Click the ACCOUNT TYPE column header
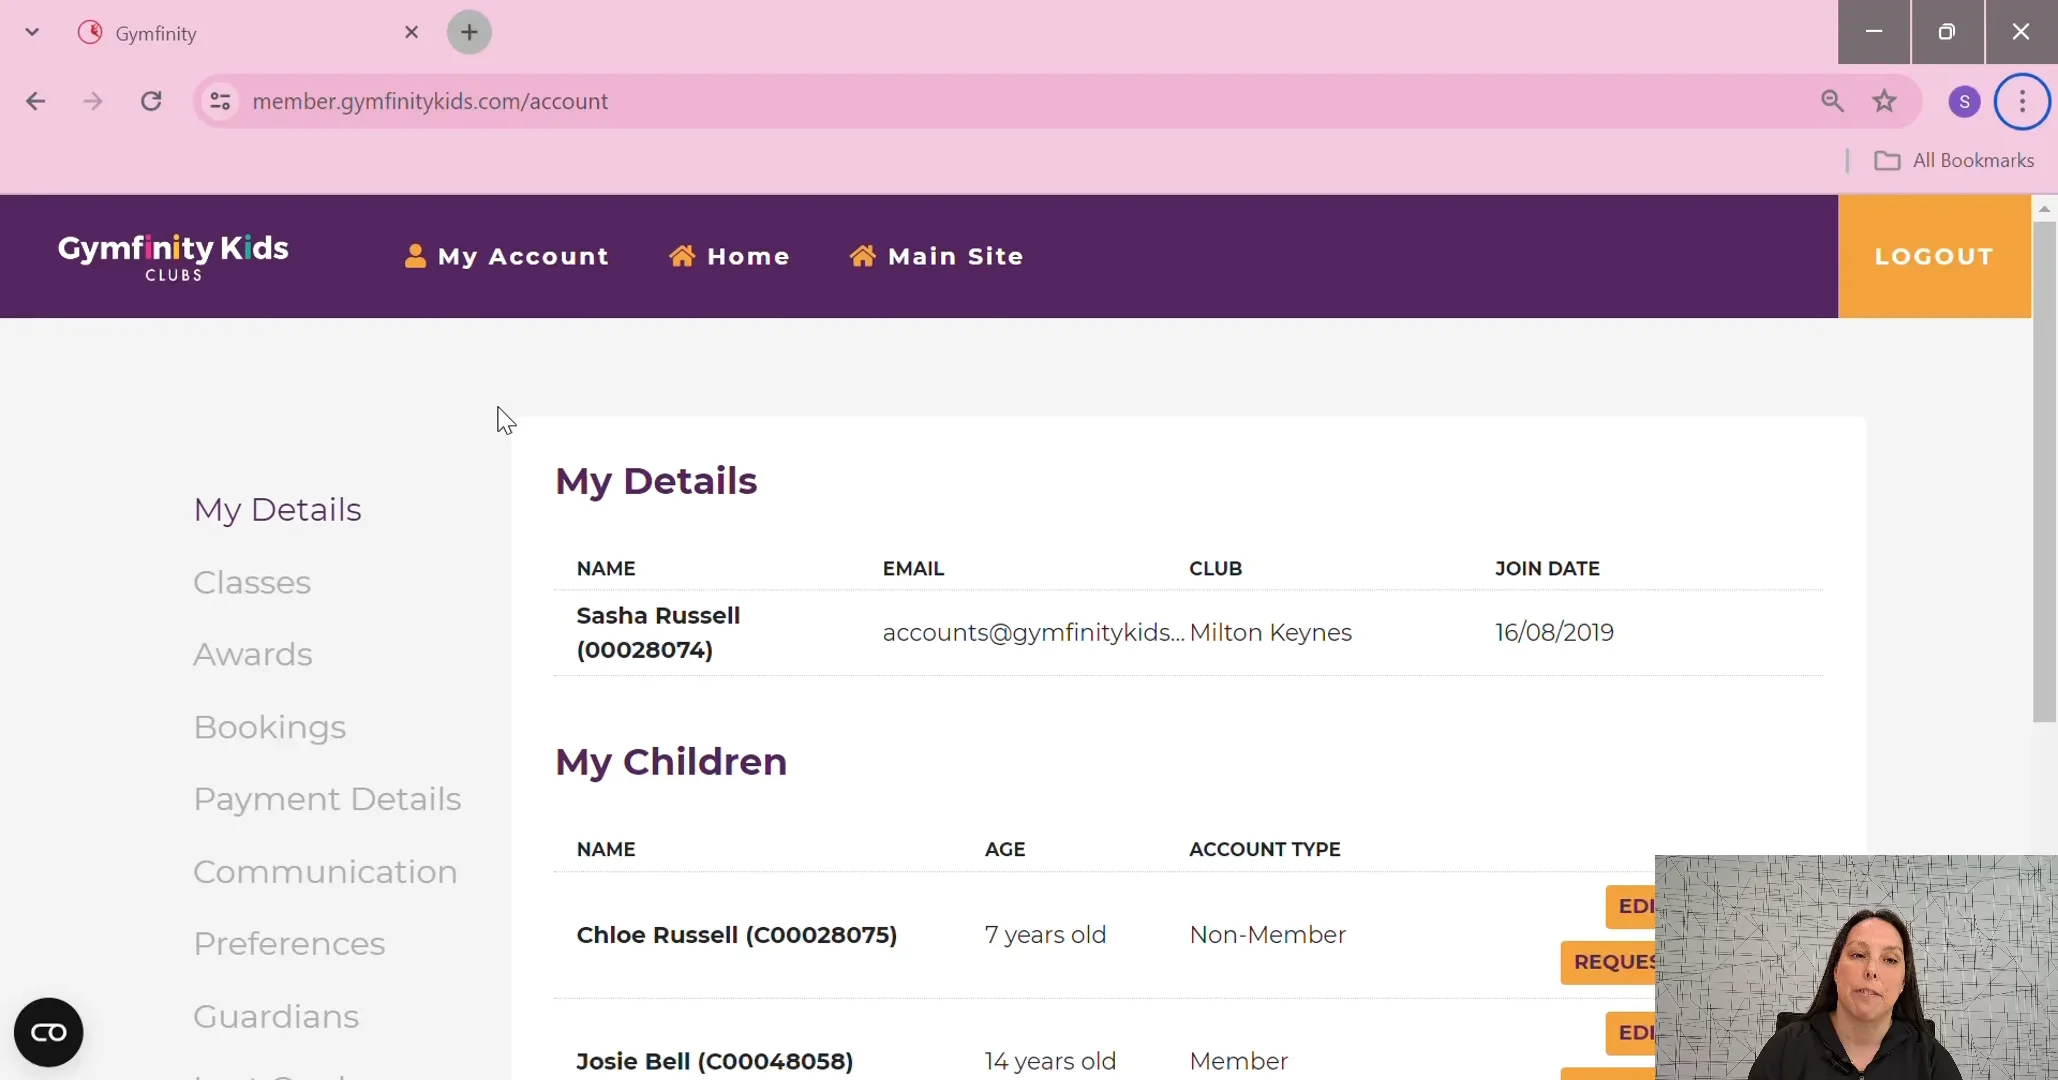Screen dimensions: 2058x1080 pos(1264,849)
